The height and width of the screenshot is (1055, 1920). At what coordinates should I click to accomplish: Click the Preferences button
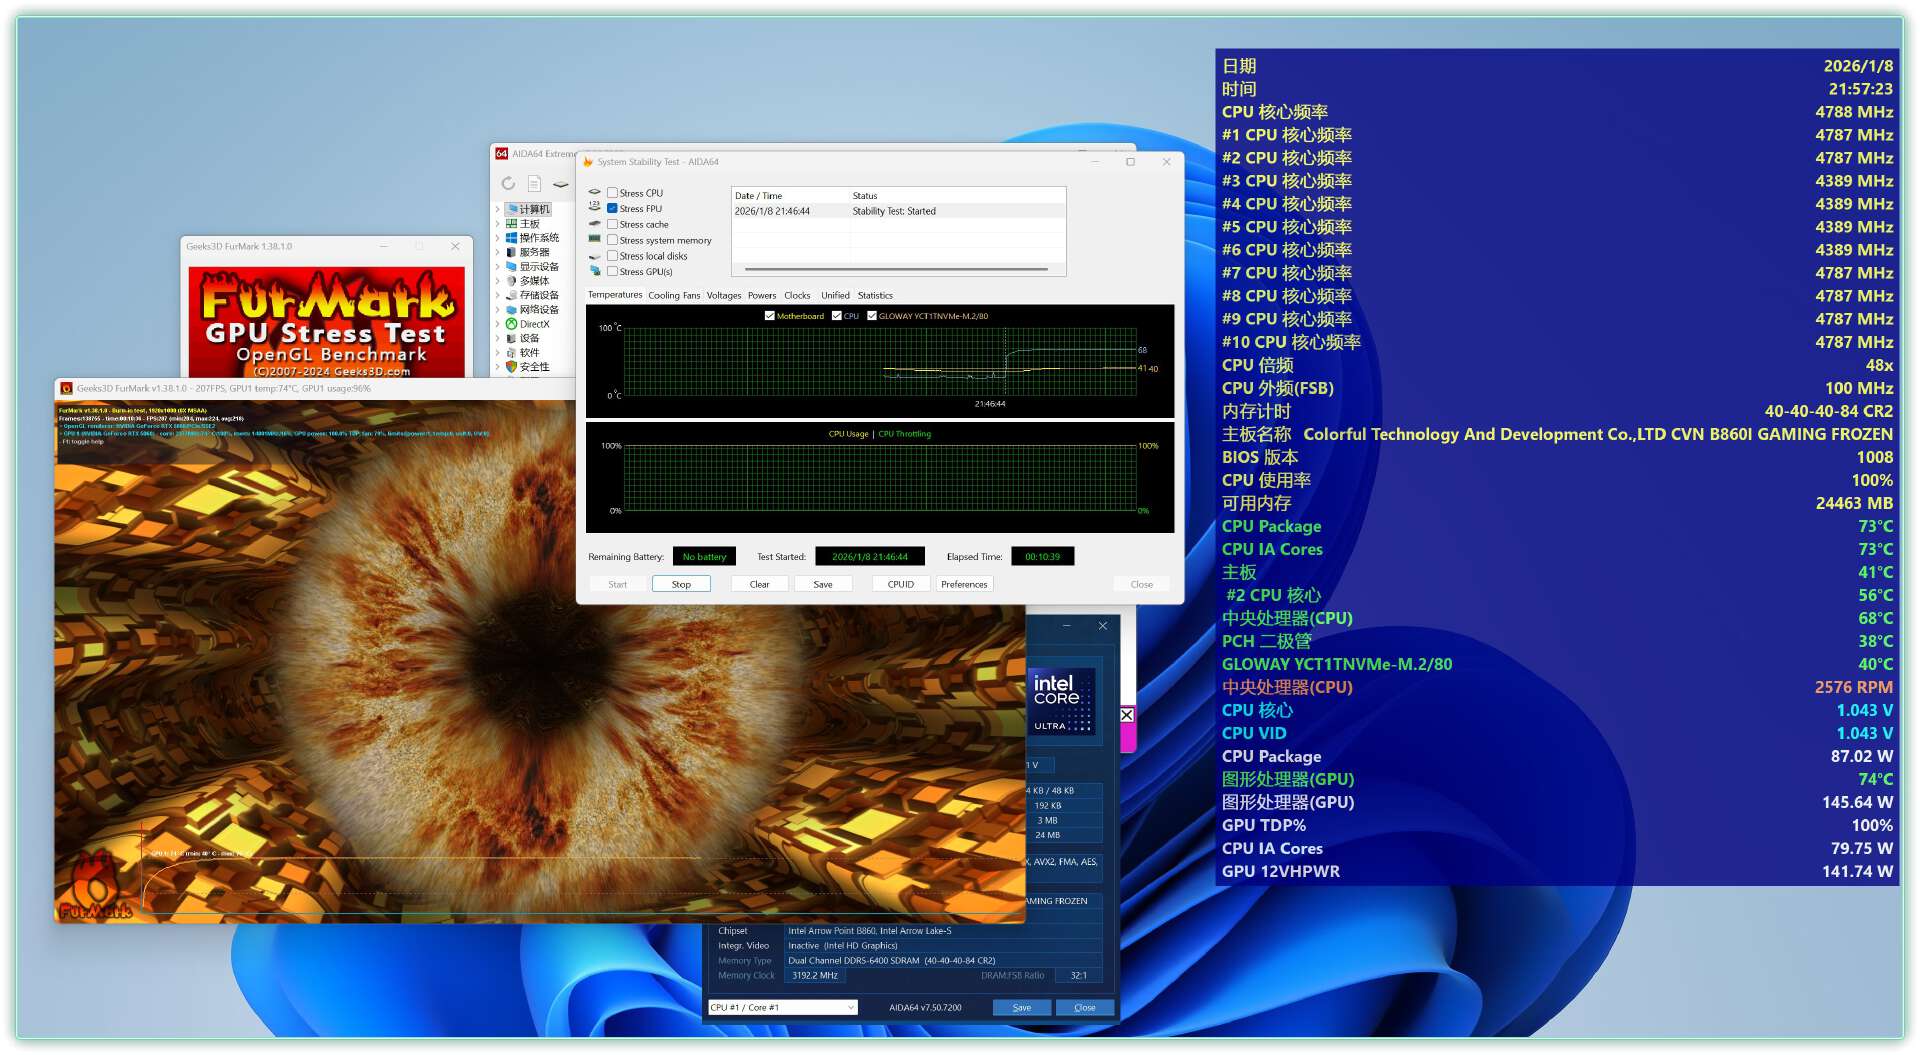(964, 584)
